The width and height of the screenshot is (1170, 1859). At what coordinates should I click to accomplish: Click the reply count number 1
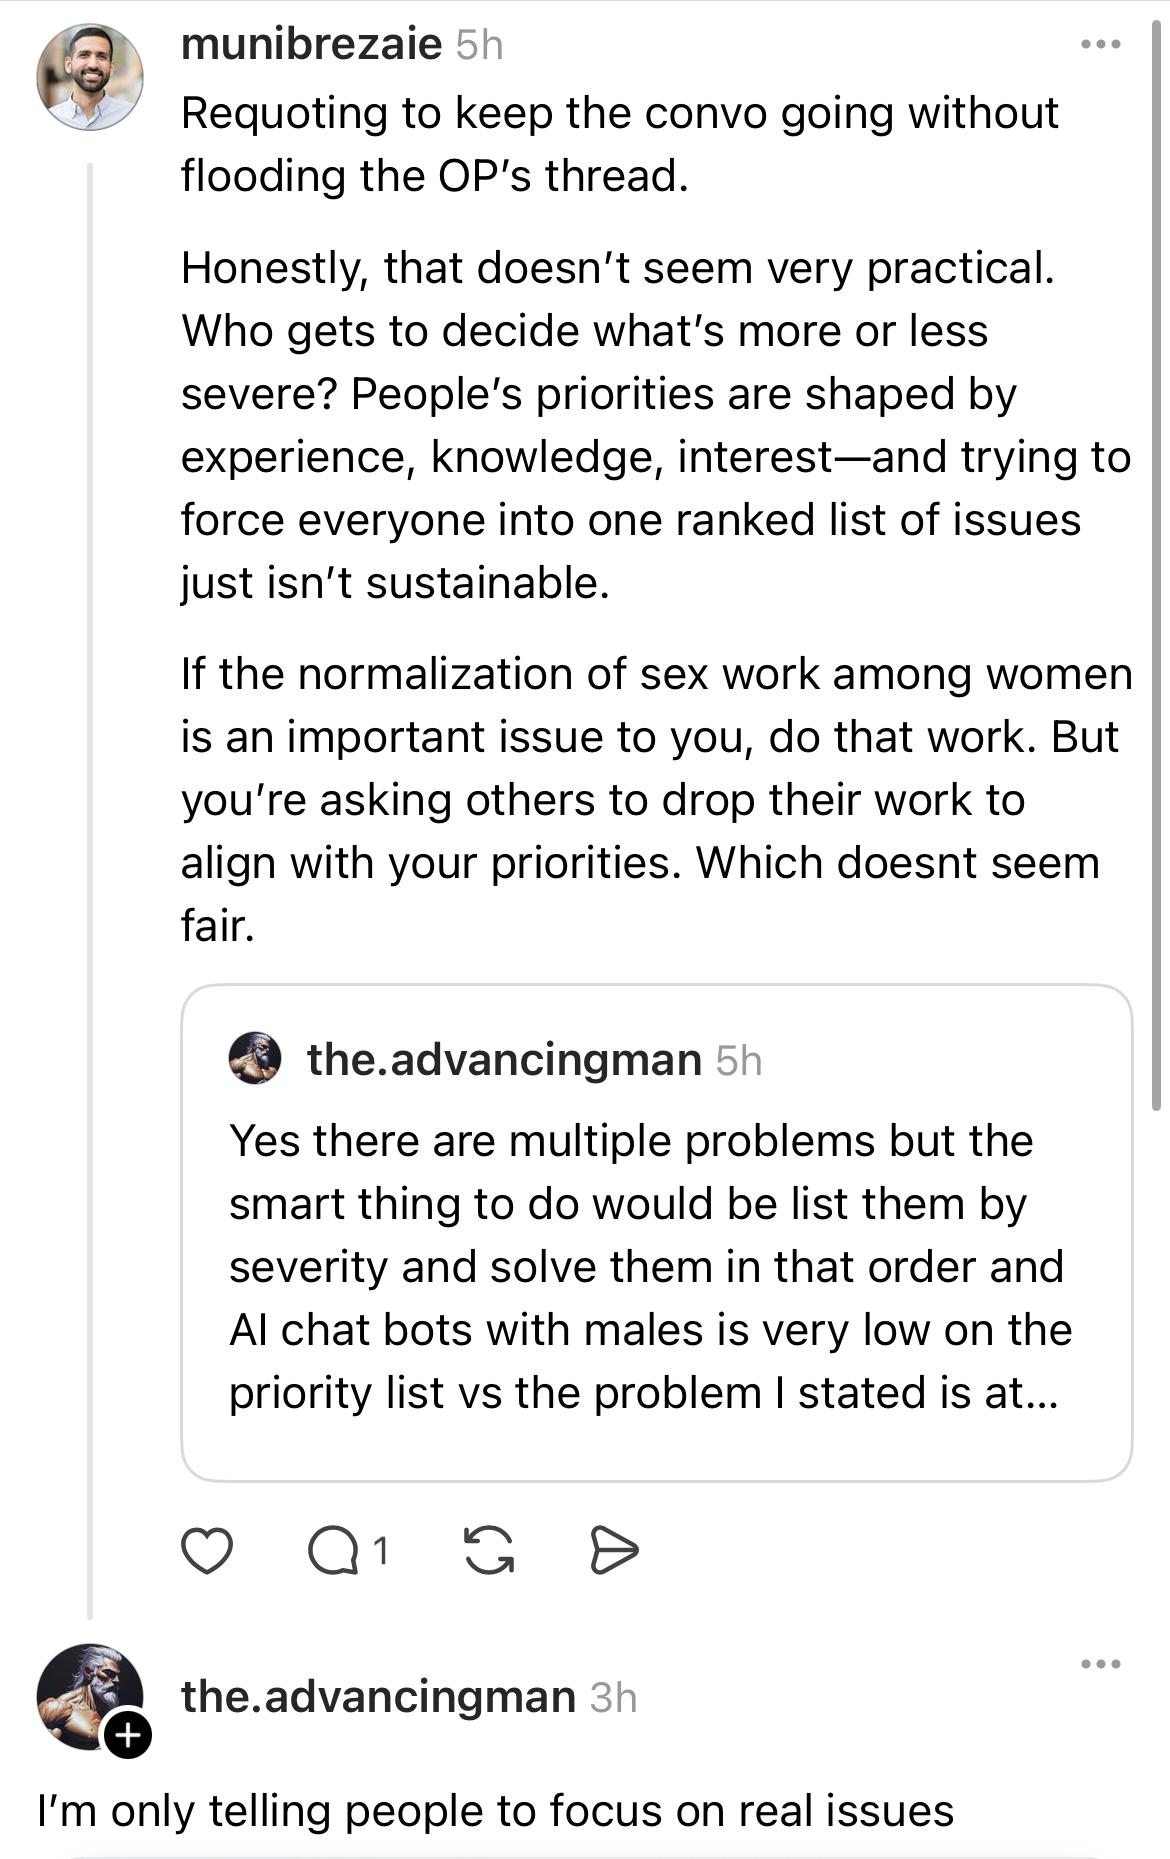380,1551
